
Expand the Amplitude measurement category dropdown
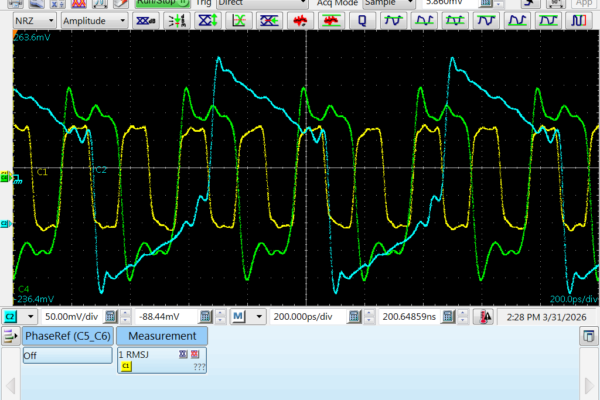(x=93, y=20)
